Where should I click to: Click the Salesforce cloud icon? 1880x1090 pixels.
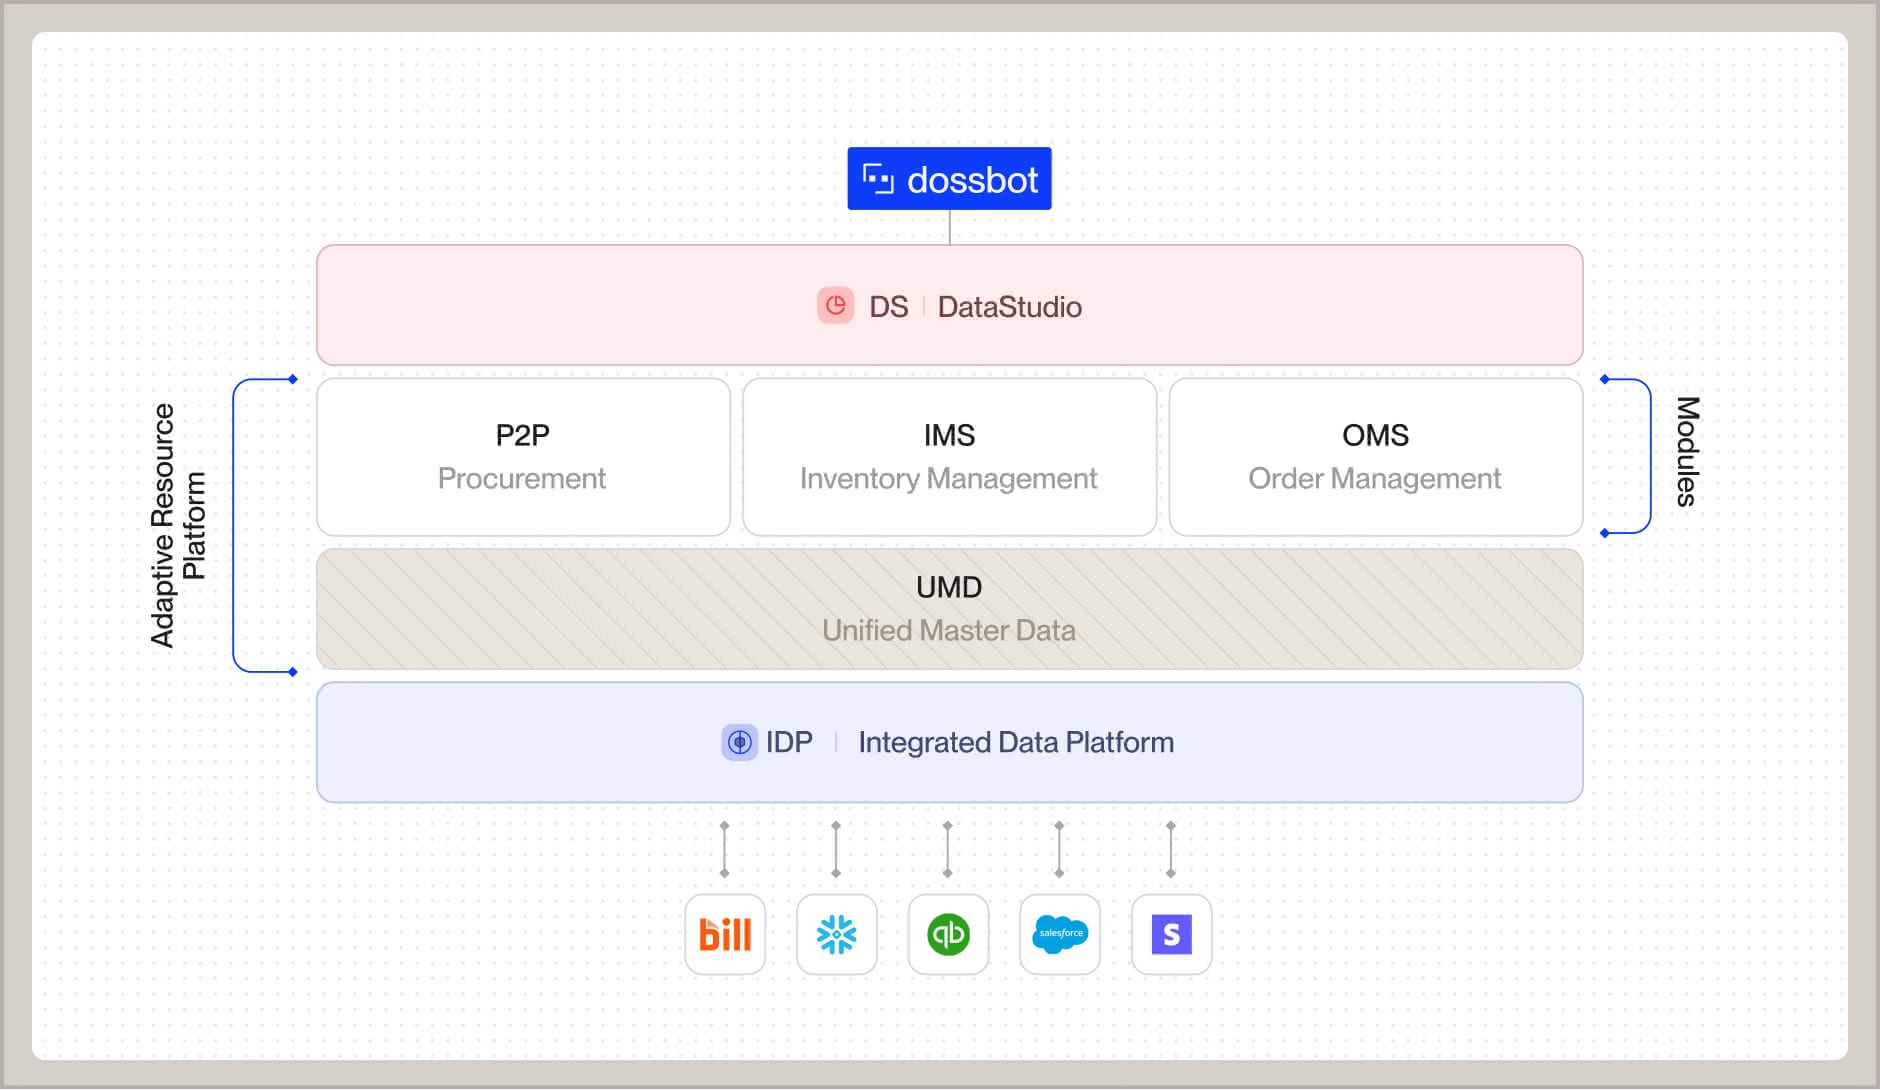point(1060,935)
